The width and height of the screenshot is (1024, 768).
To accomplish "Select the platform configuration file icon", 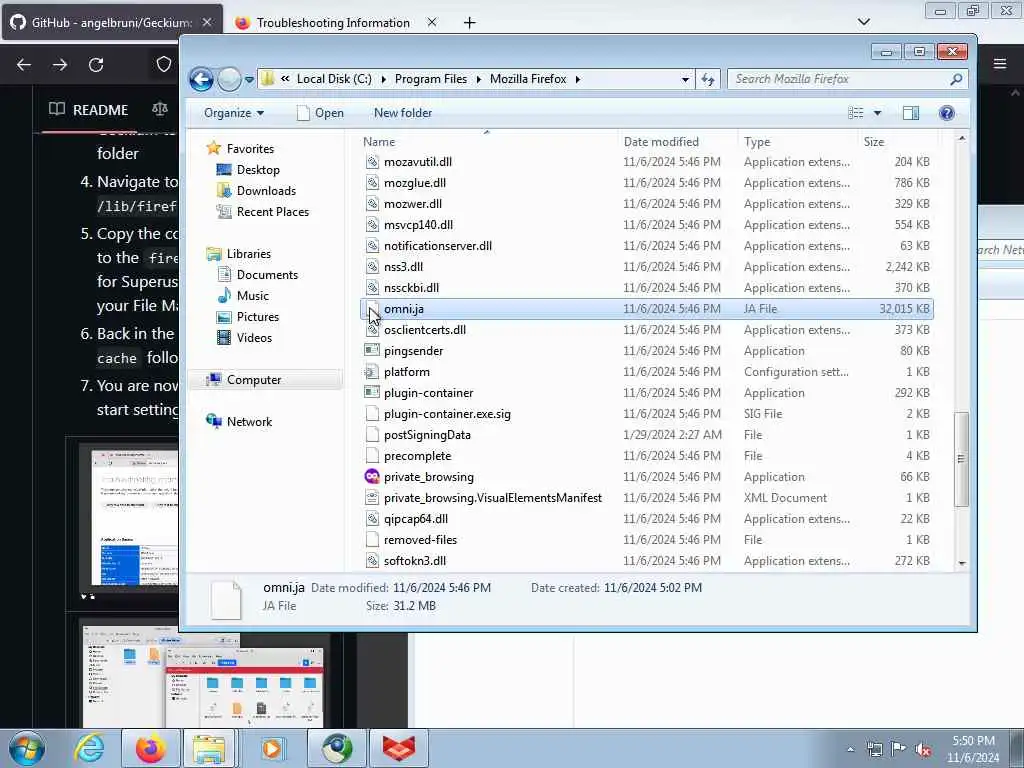I will coord(372,372).
